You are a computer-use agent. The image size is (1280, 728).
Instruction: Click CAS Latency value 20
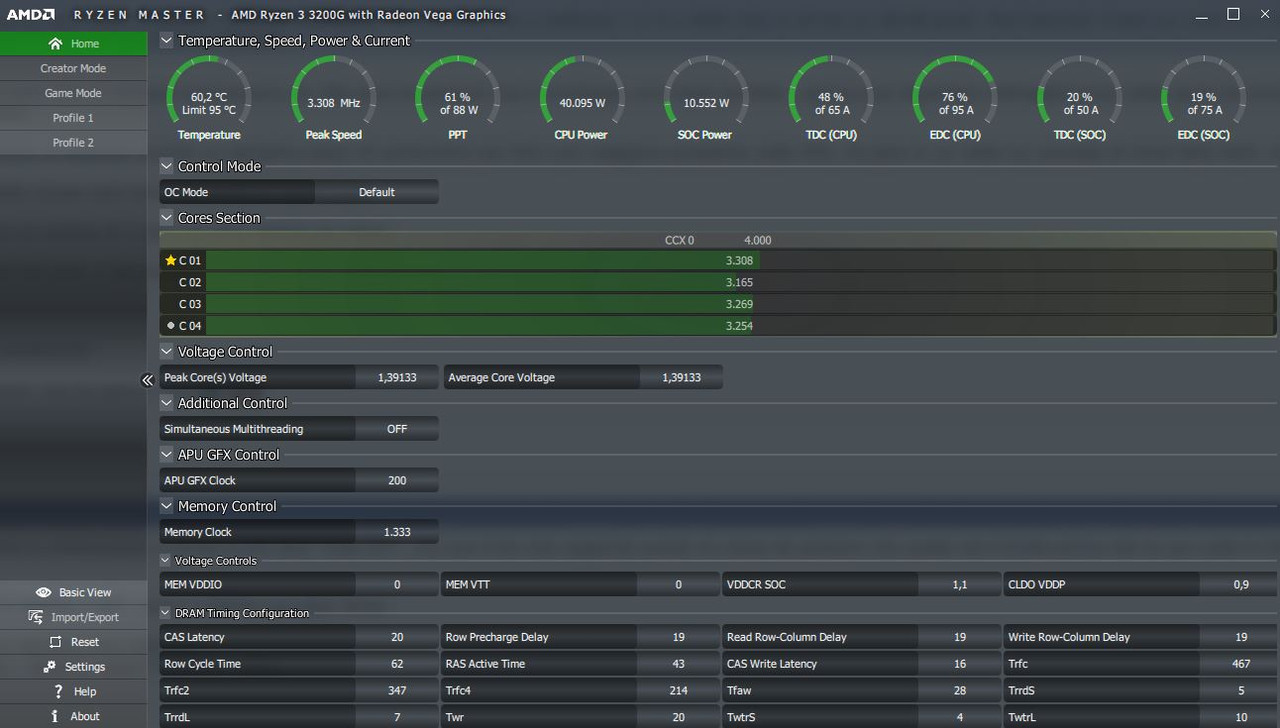(397, 637)
